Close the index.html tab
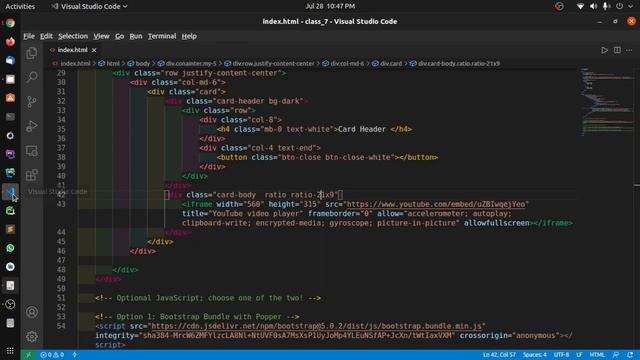 coord(94,50)
